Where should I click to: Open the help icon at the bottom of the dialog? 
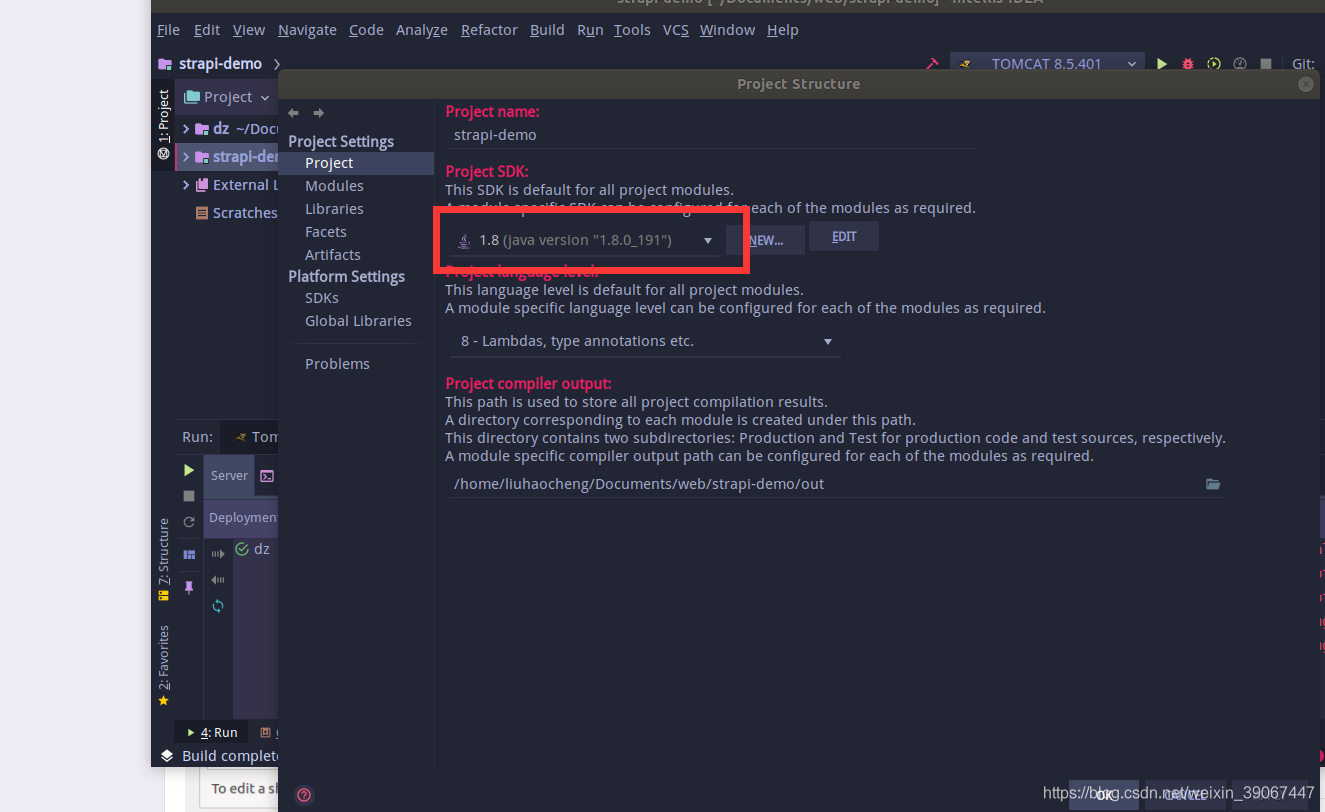pos(304,794)
